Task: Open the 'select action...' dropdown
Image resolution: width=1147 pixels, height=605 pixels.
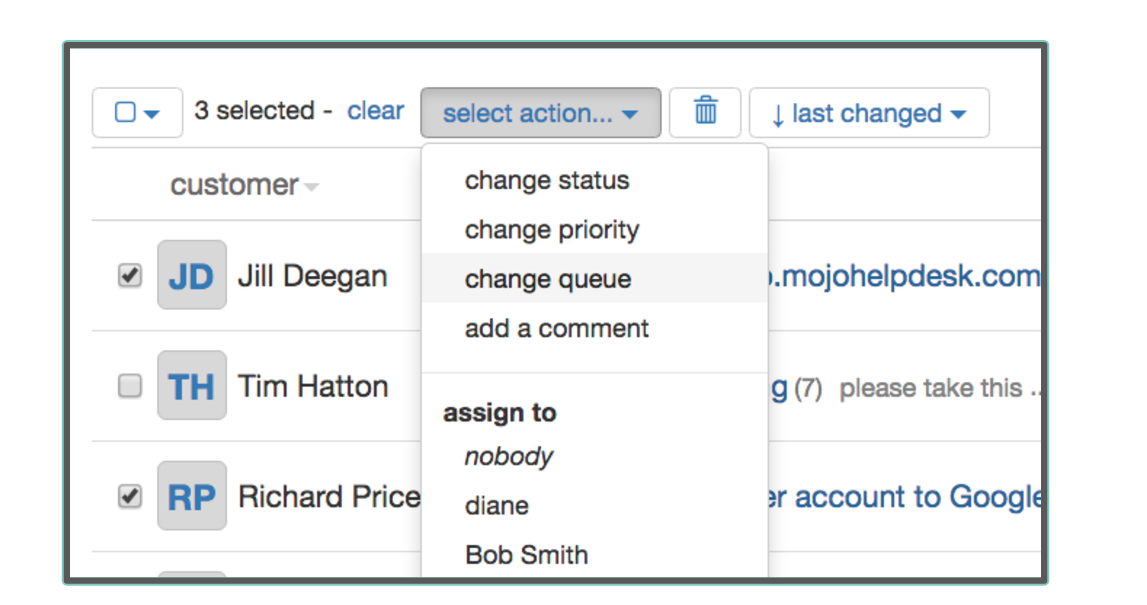Action: [540, 113]
